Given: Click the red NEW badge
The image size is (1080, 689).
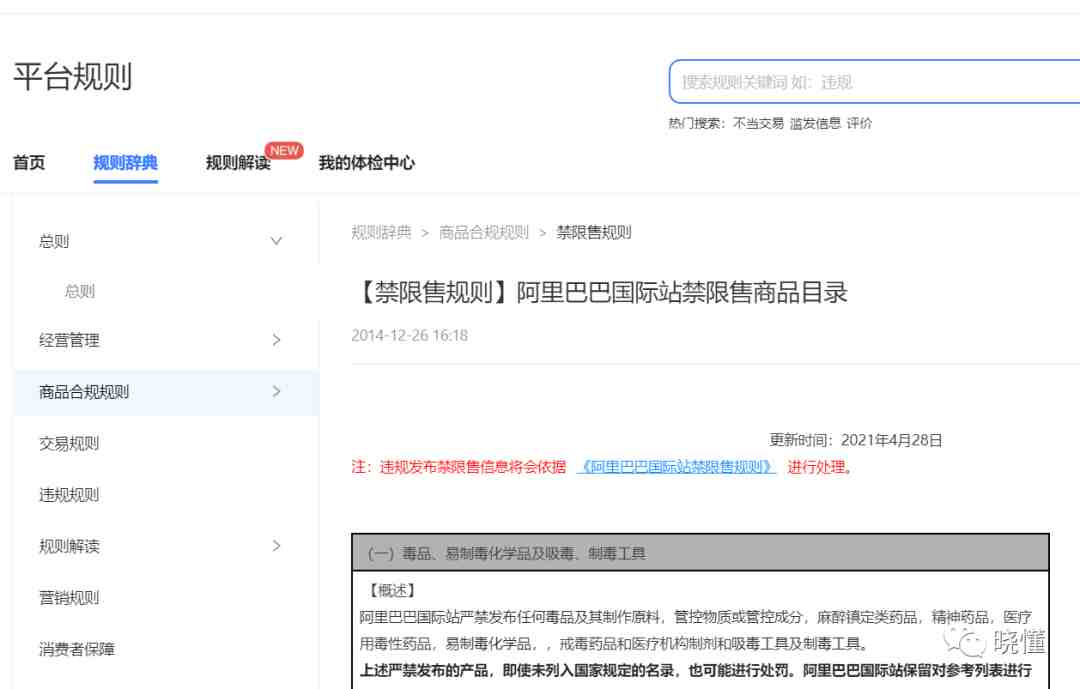Looking at the screenshot, I should coord(284,151).
